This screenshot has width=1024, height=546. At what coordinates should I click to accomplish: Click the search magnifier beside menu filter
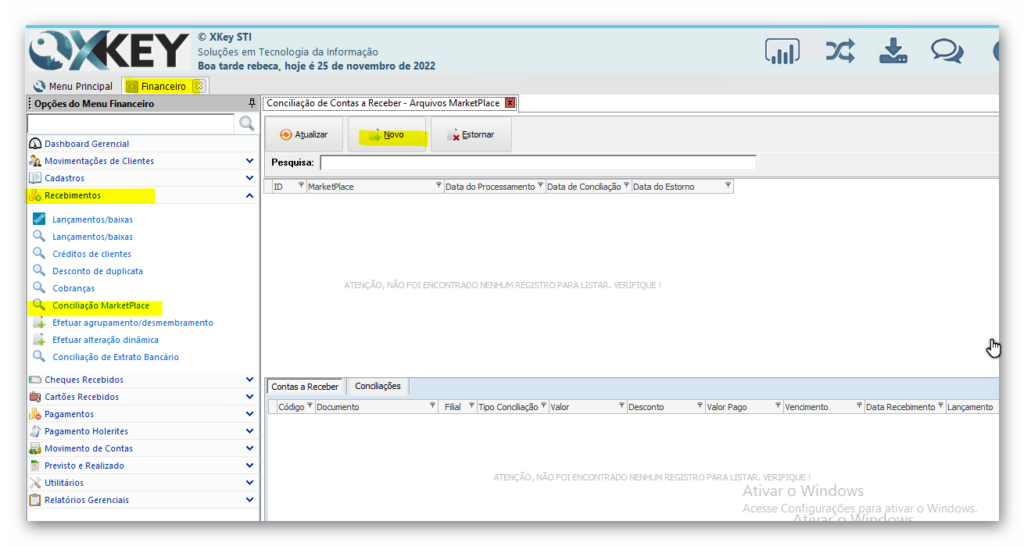pyautogui.click(x=246, y=123)
